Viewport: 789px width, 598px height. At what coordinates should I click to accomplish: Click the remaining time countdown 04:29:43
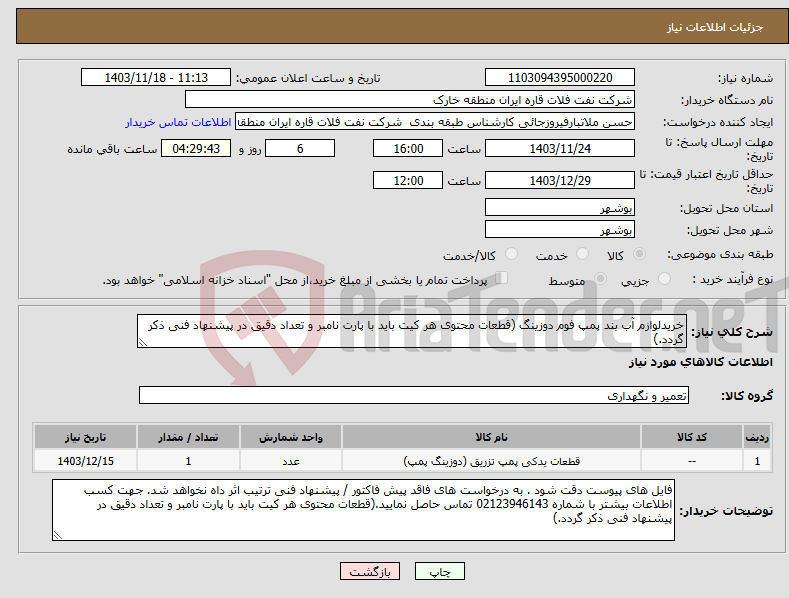(196, 148)
